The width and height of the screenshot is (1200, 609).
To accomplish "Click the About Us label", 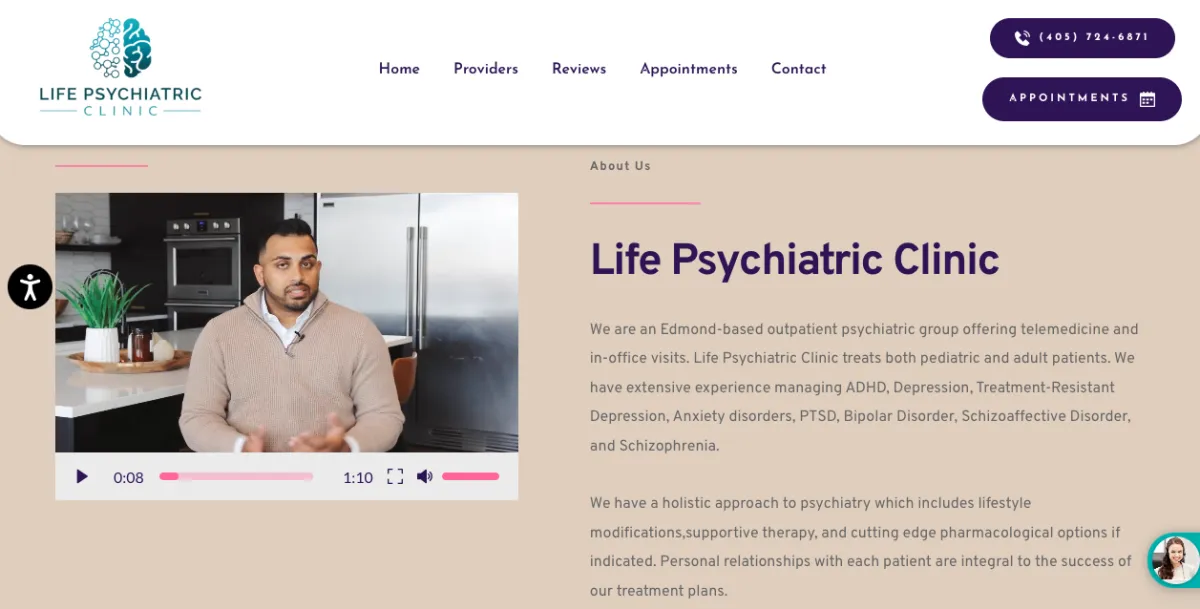I will coord(620,166).
